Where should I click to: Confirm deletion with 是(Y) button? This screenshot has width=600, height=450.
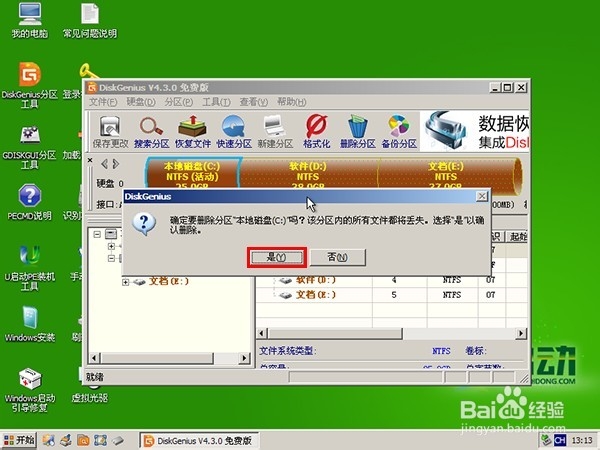276,257
